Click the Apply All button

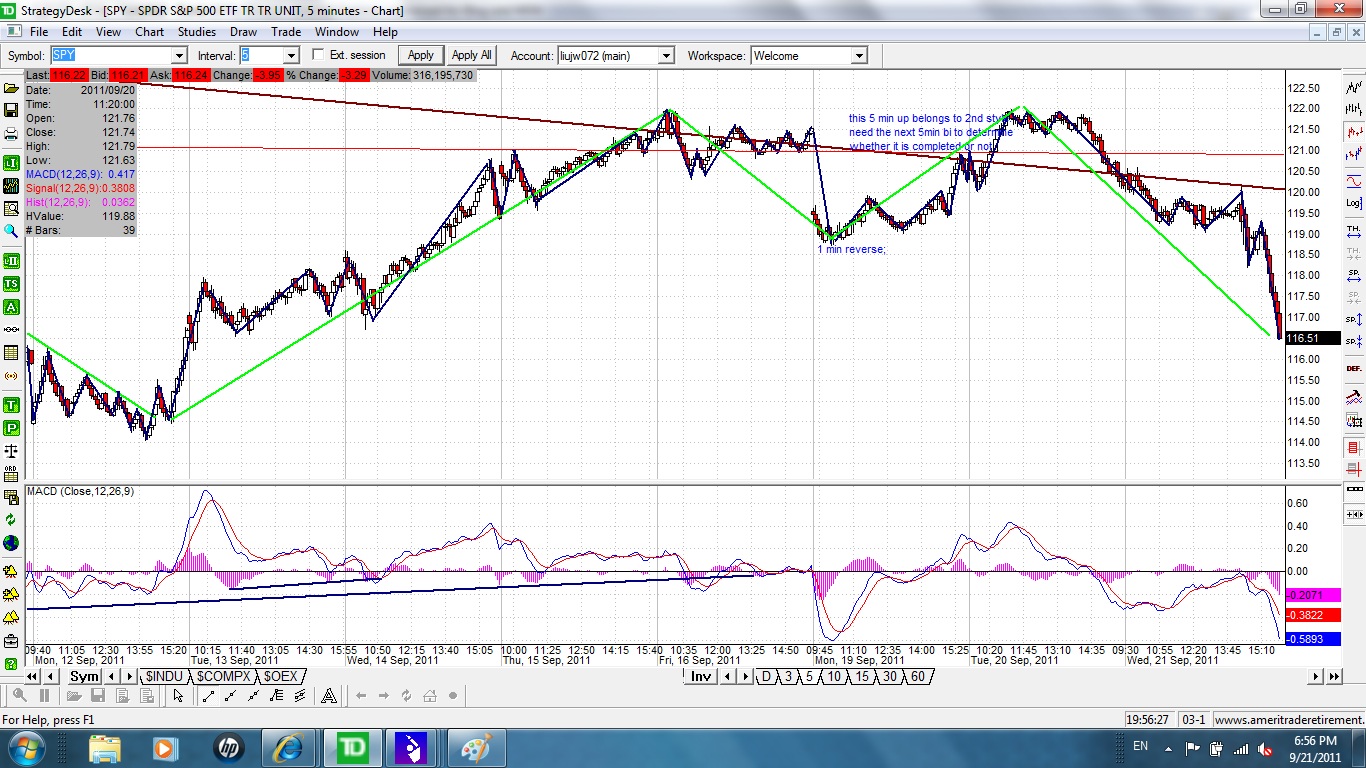[x=472, y=55]
